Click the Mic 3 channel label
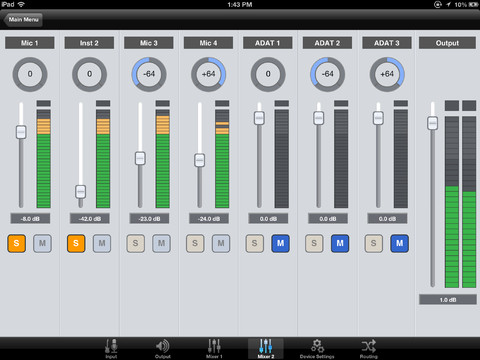480x360 pixels. [149, 43]
